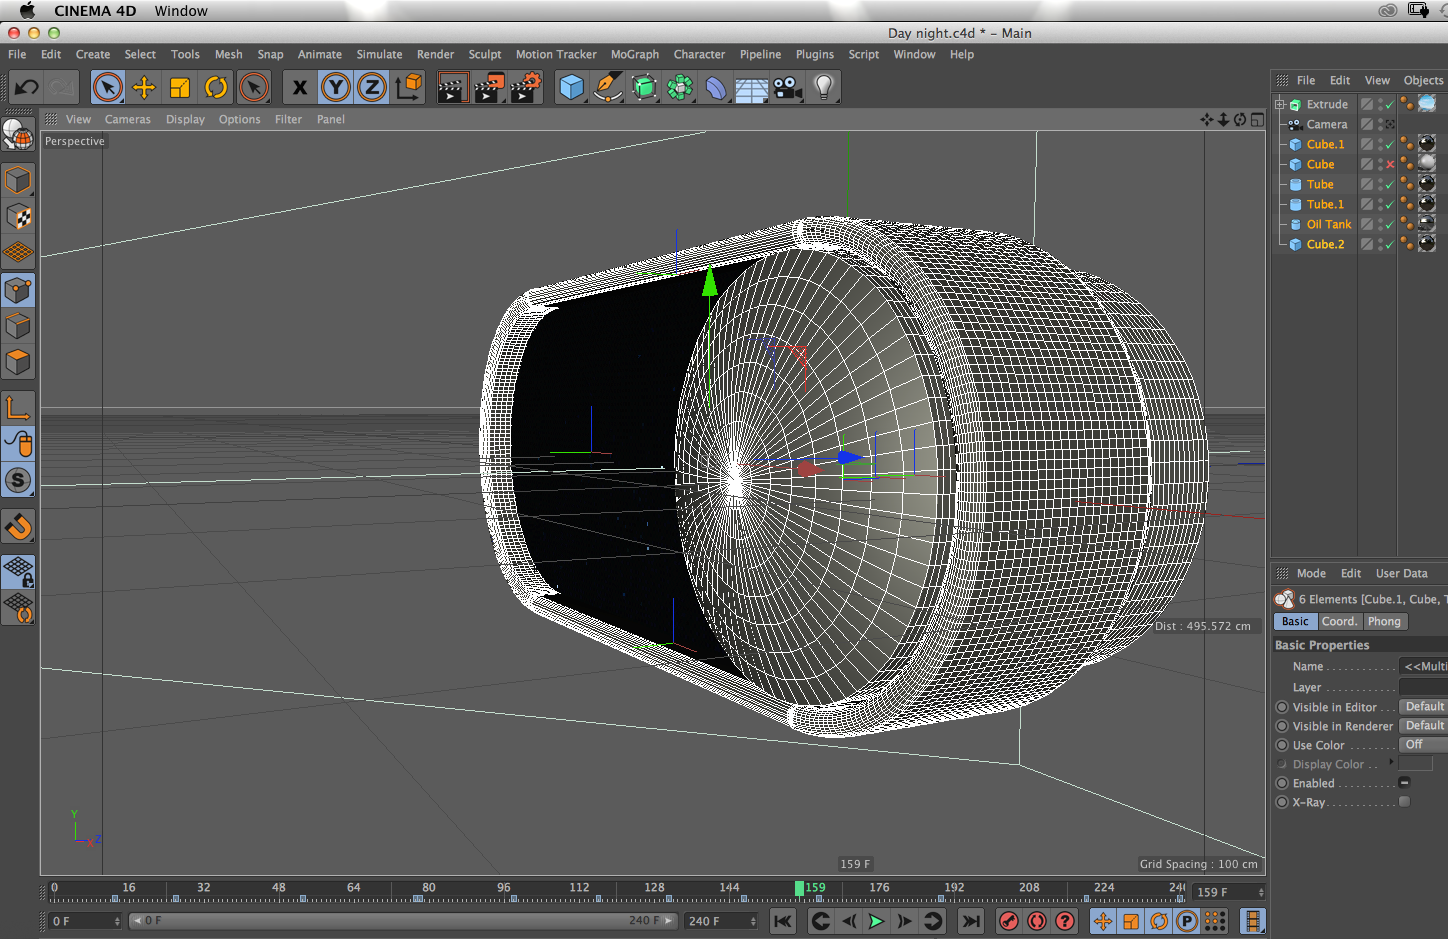Activate the Rotate tool in top toolbar
The width and height of the screenshot is (1448, 939).
[216, 88]
